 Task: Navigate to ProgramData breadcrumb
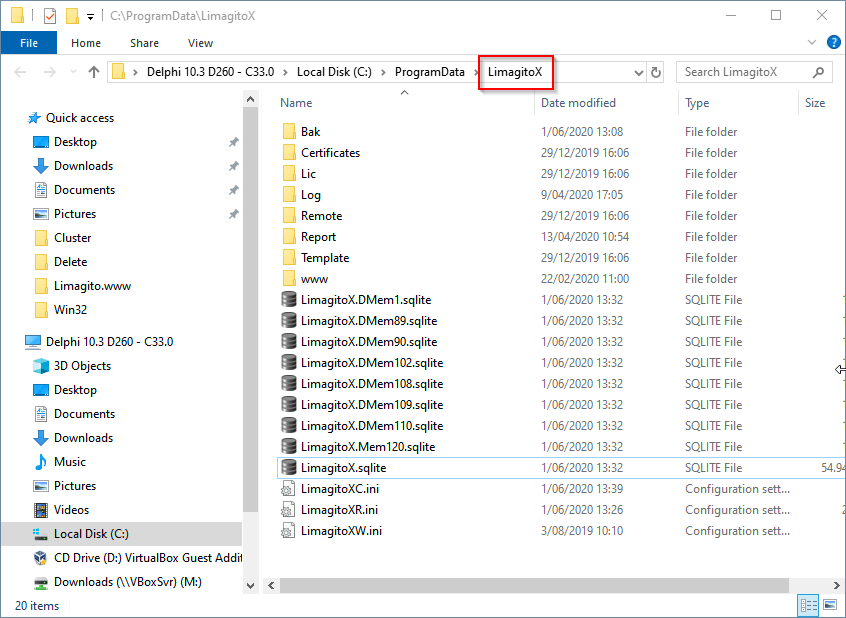[429, 72]
